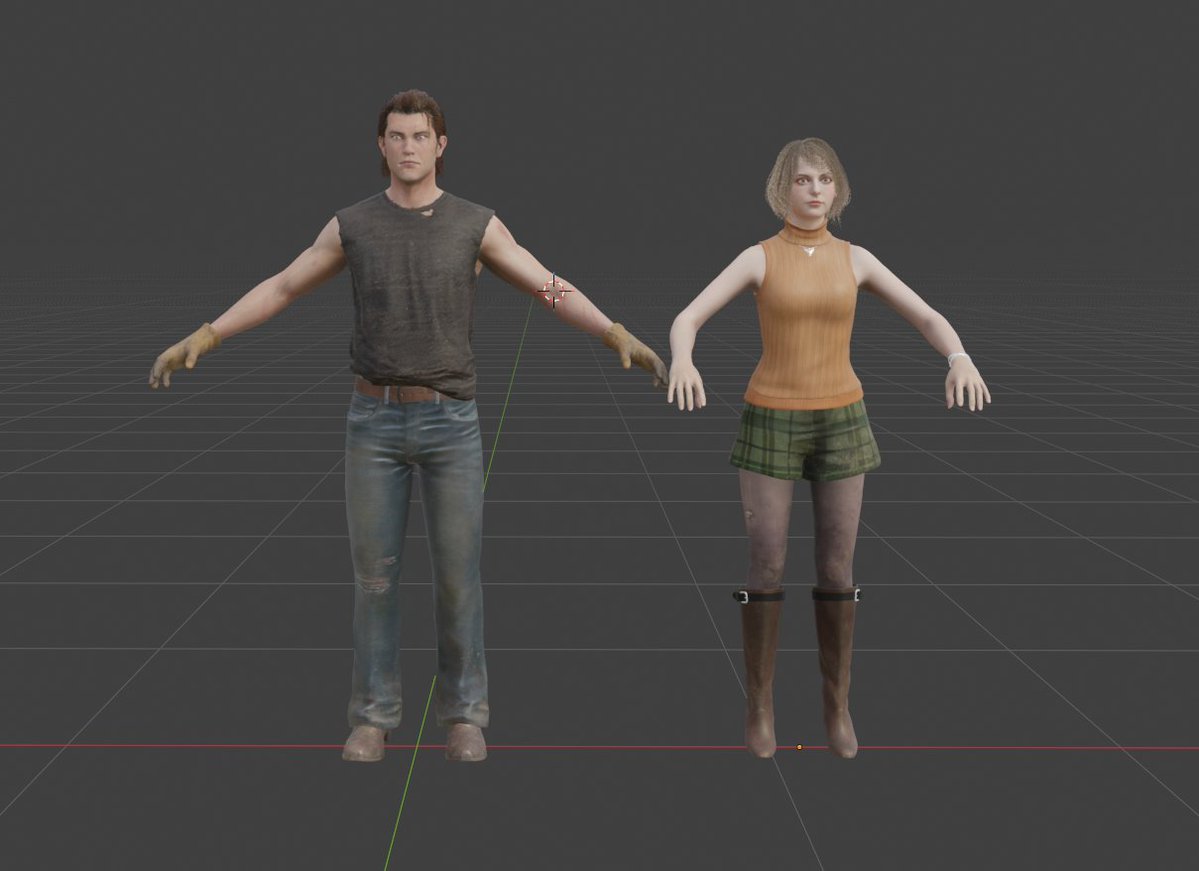Screen dimensions: 1199x871
Task: Click the red-white 3D cursor crosshair
Action: (554, 291)
